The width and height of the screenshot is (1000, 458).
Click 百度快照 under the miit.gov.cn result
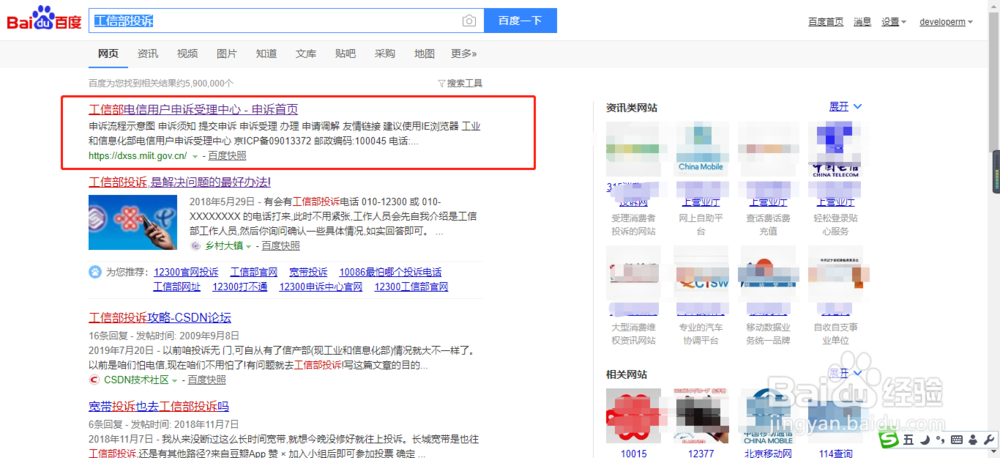[227, 156]
